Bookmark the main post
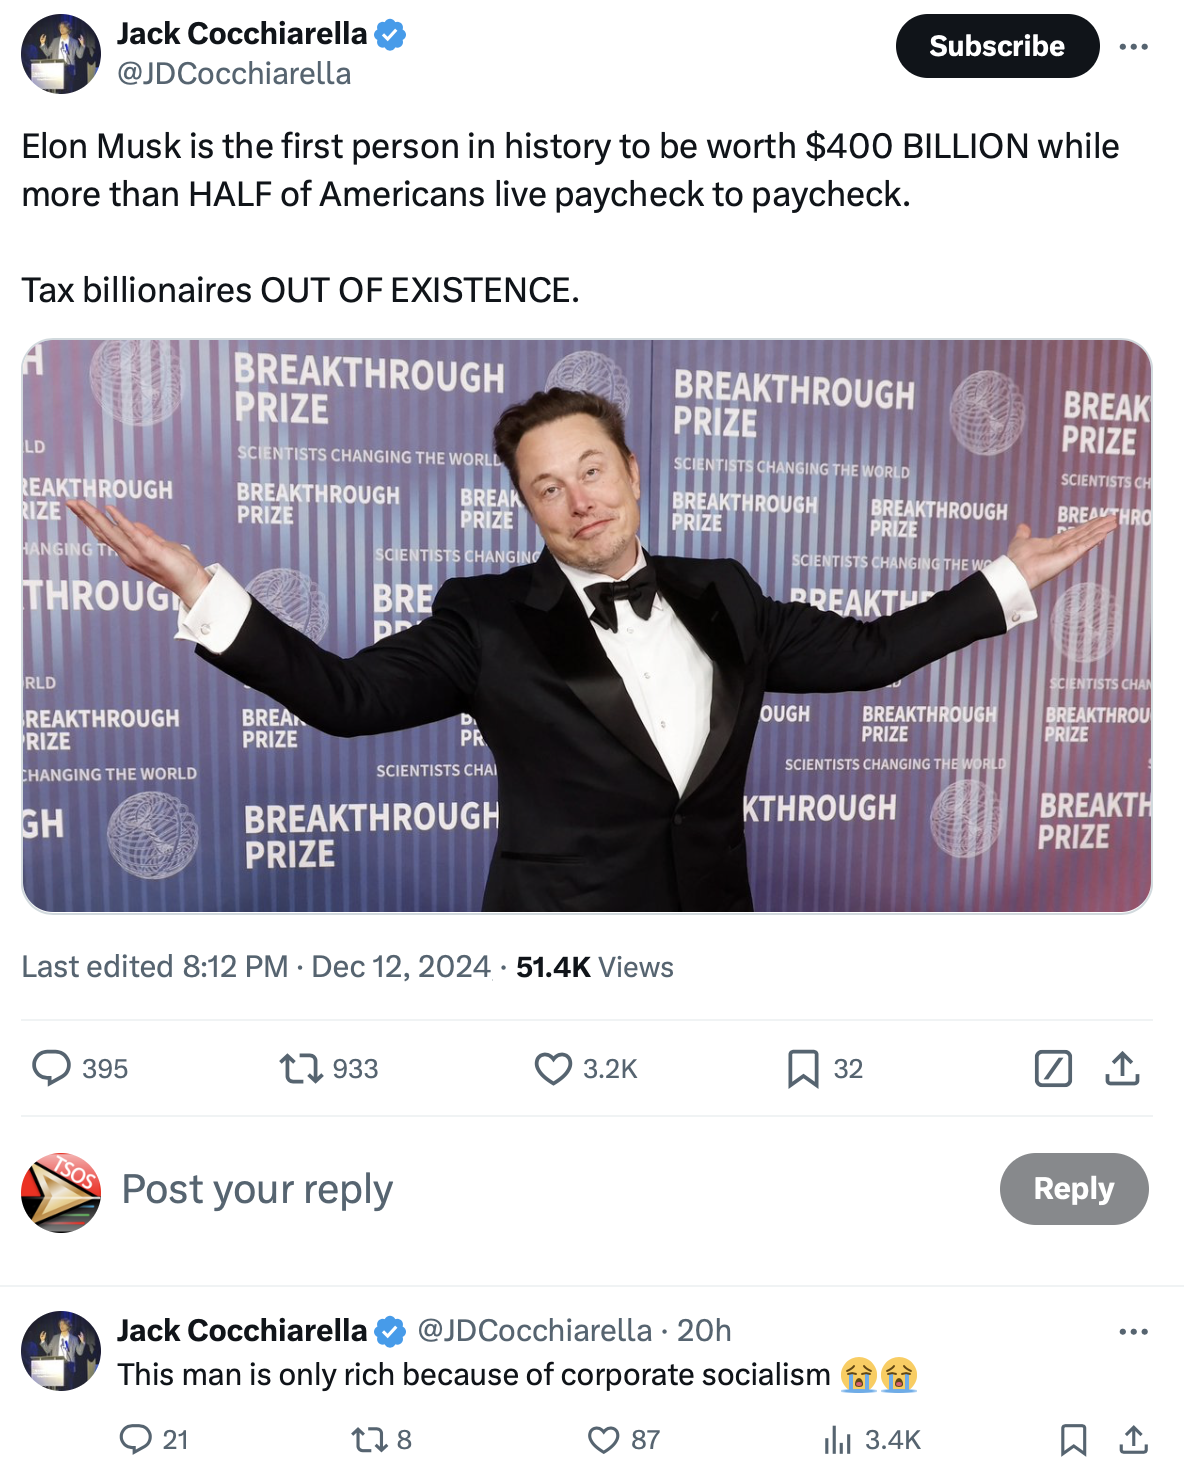 point(803,1068)
